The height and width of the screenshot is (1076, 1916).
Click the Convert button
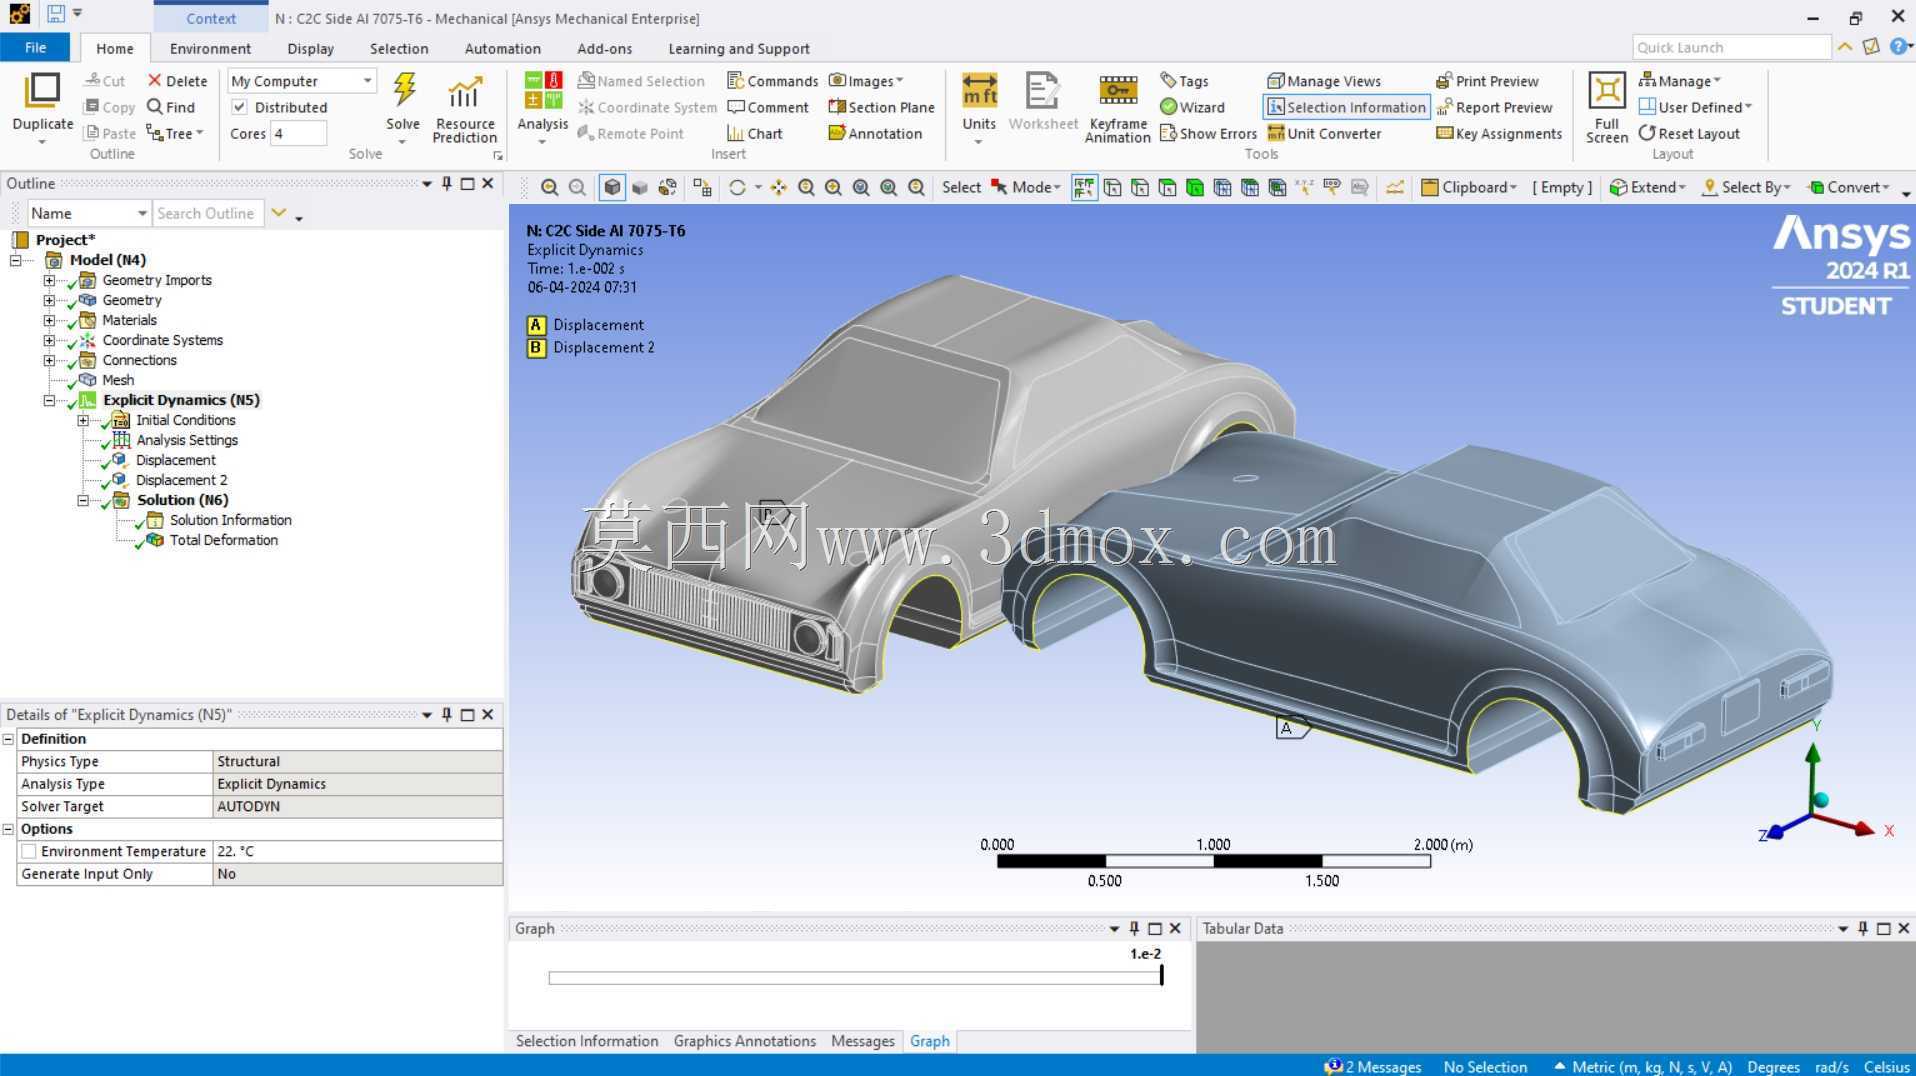coord(1848,187)
